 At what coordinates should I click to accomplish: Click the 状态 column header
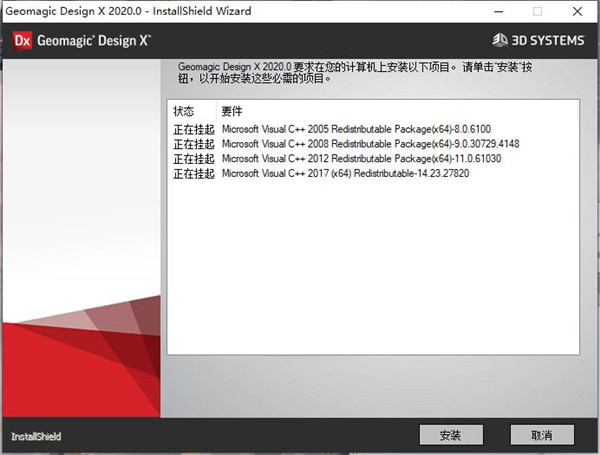click(184, 111)
